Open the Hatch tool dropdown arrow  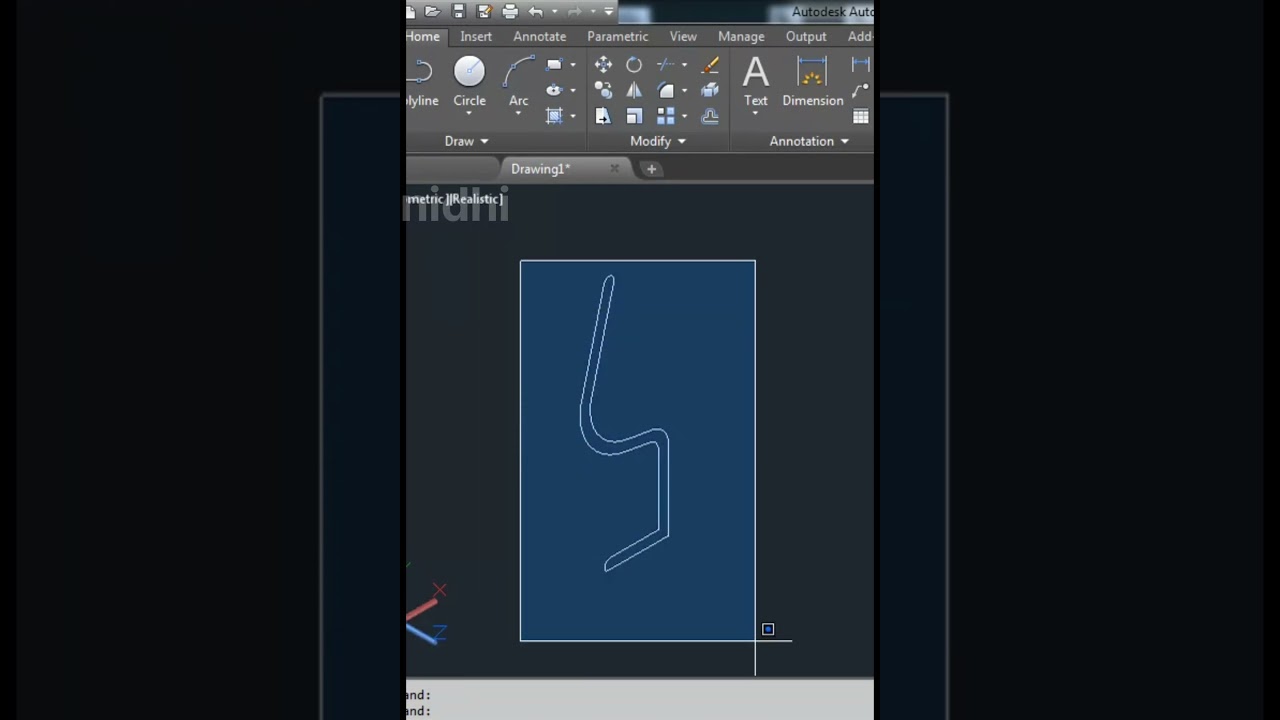(x=572, y=116)
